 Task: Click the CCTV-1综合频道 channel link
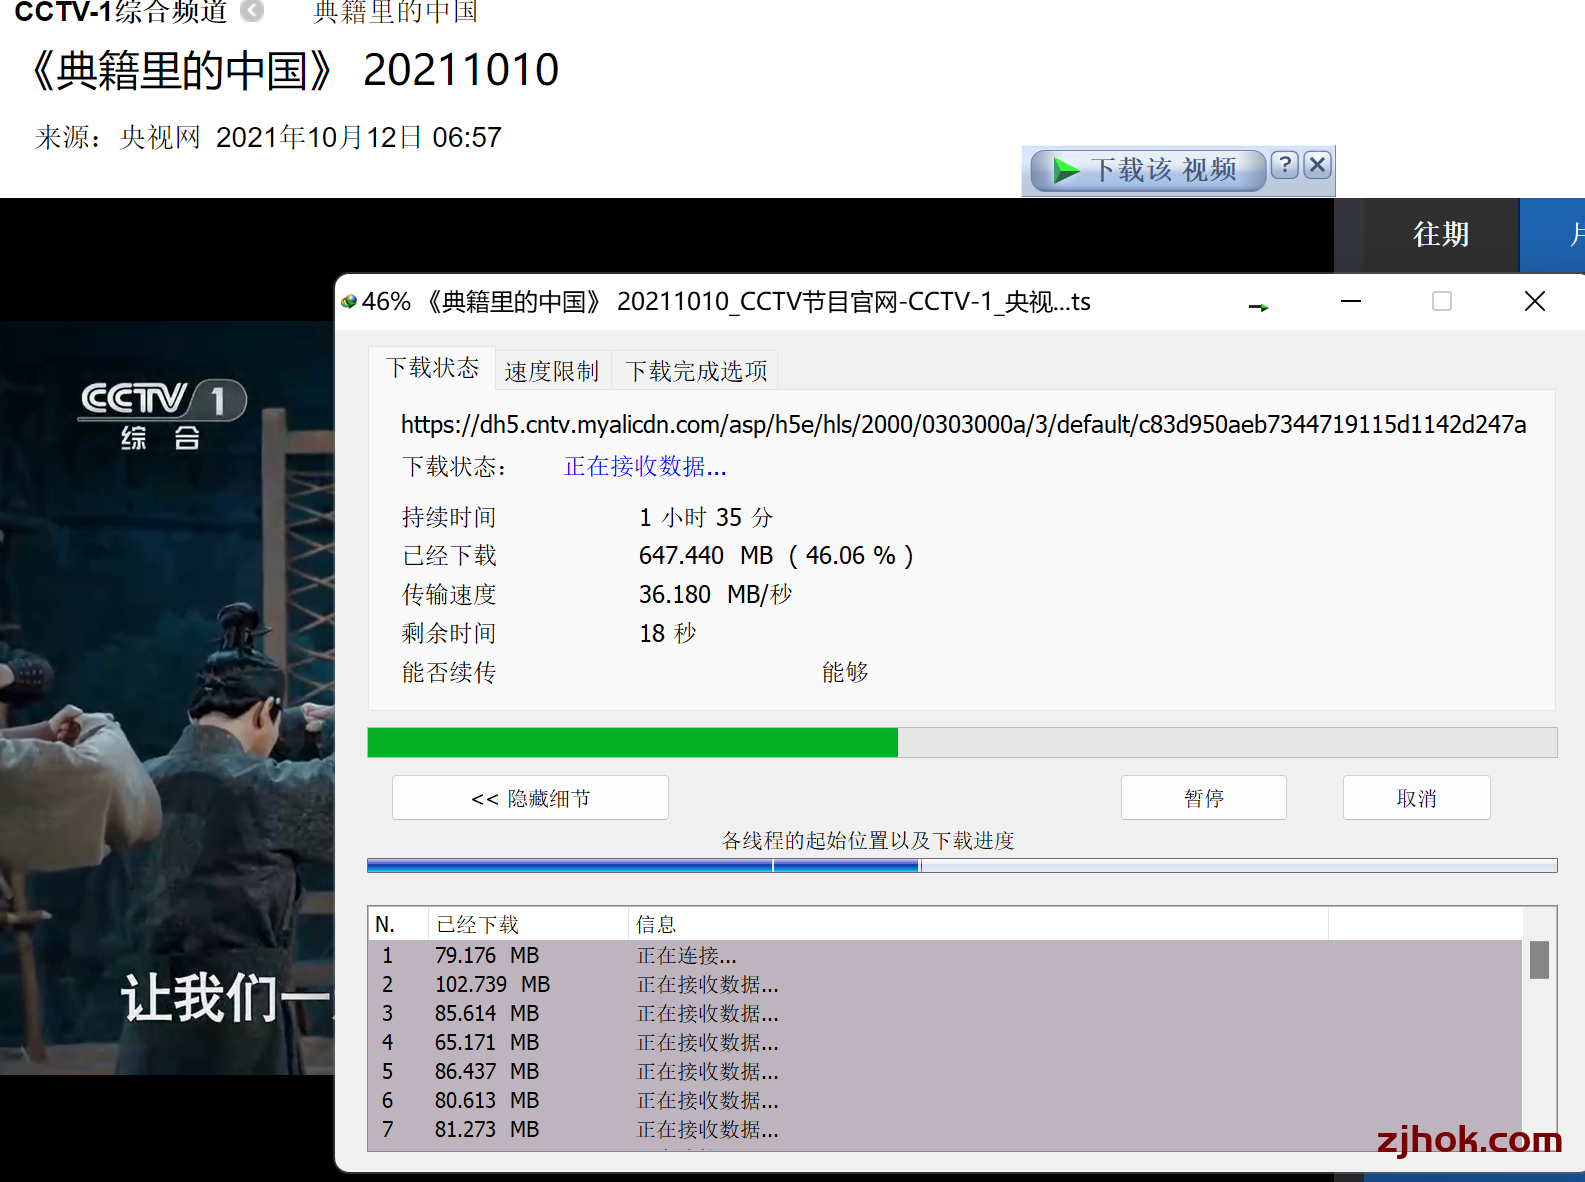click(x=121, y=11)
